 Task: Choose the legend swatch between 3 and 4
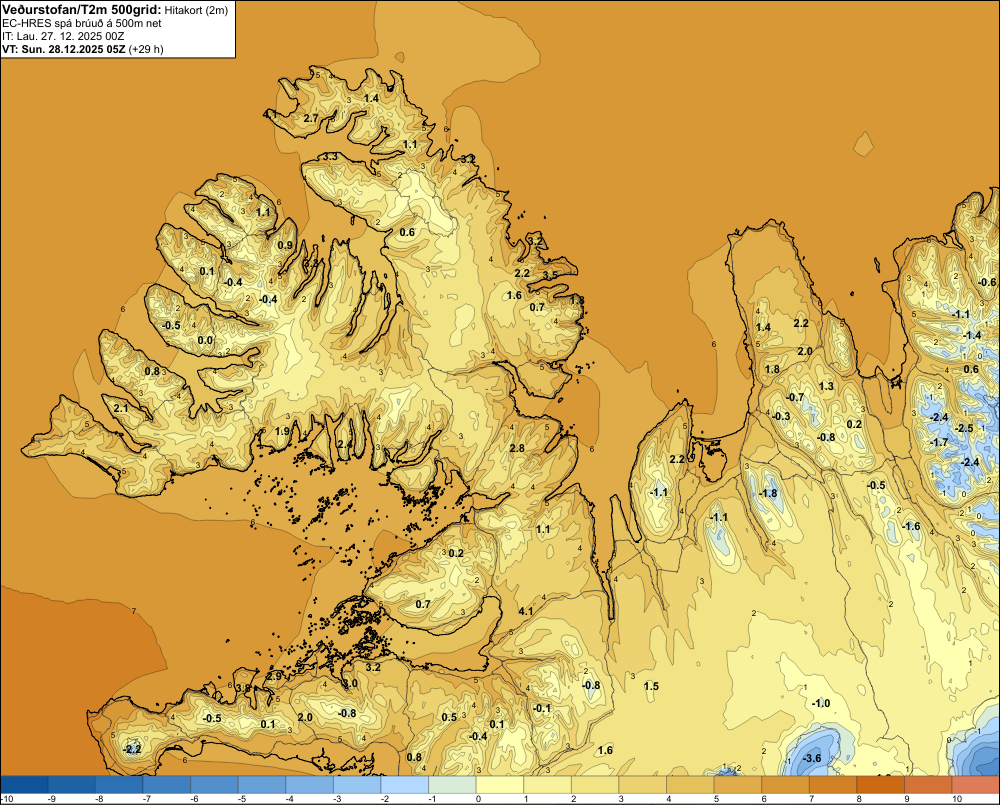tap(643, 785)
